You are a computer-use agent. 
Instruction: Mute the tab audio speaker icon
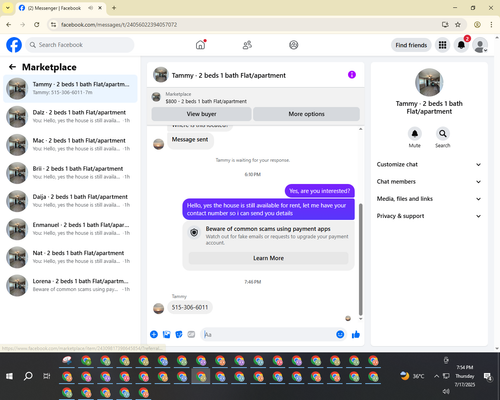(x=90, y=8)
